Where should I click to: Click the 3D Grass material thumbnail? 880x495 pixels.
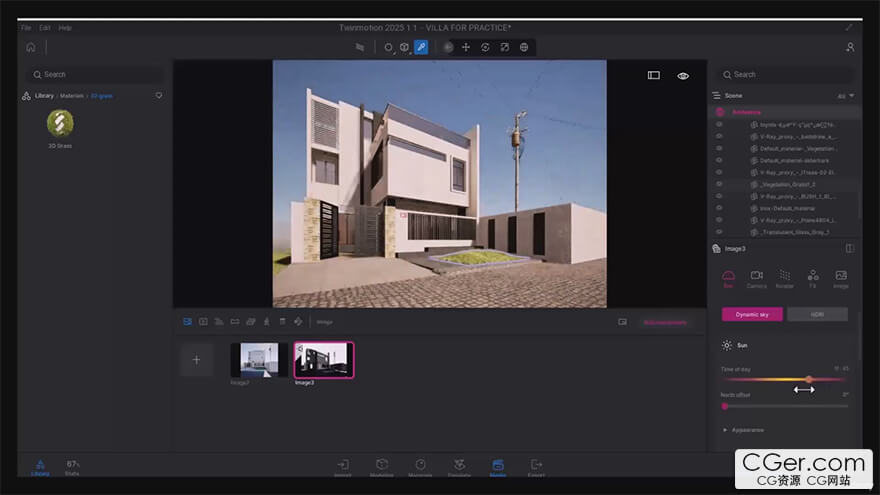[60, 123]
